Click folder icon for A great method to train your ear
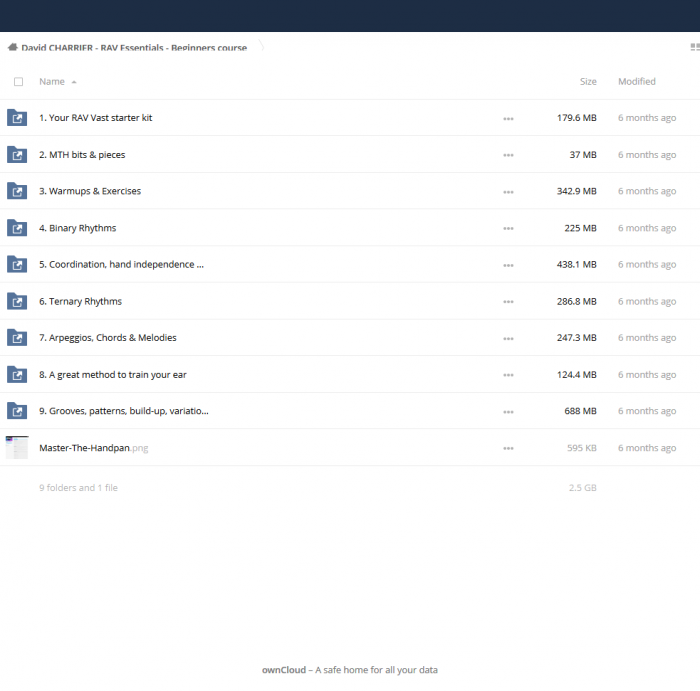The image size is (700, 691). [x=17, y=375]
